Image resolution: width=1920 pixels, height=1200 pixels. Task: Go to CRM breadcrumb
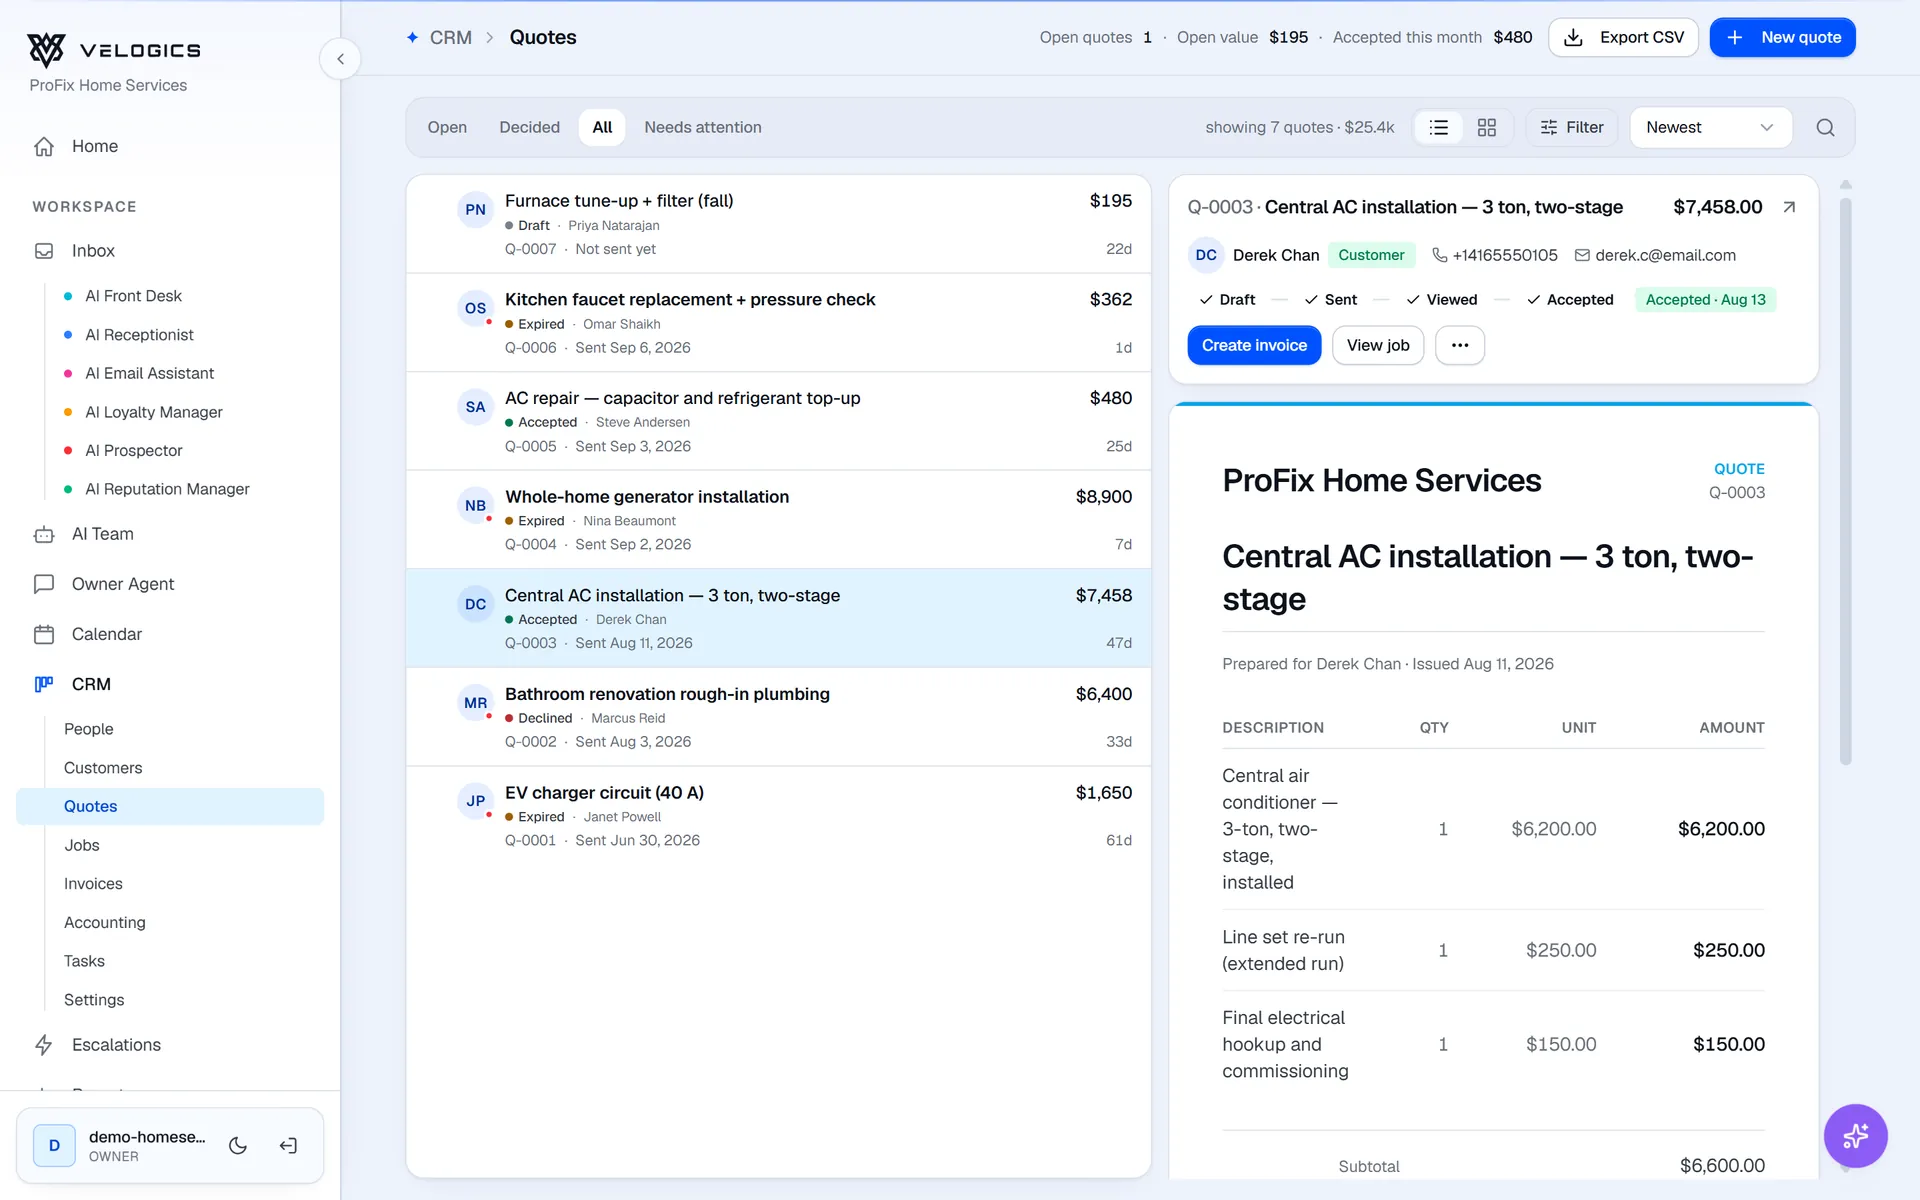pos(450,37)
